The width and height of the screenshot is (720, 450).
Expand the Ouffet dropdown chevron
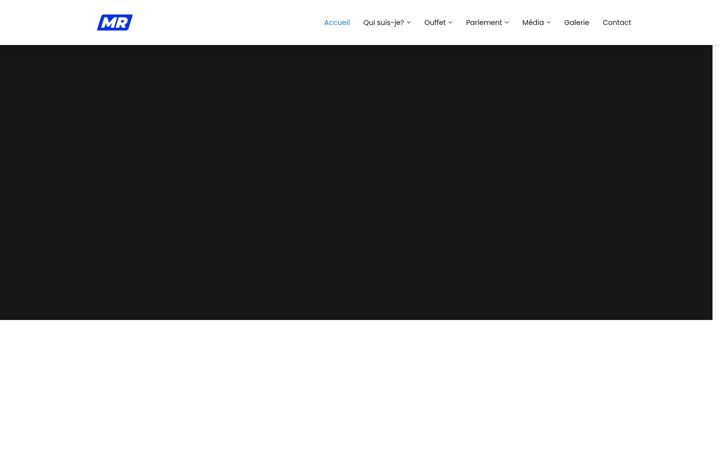[x=450, y=22]
